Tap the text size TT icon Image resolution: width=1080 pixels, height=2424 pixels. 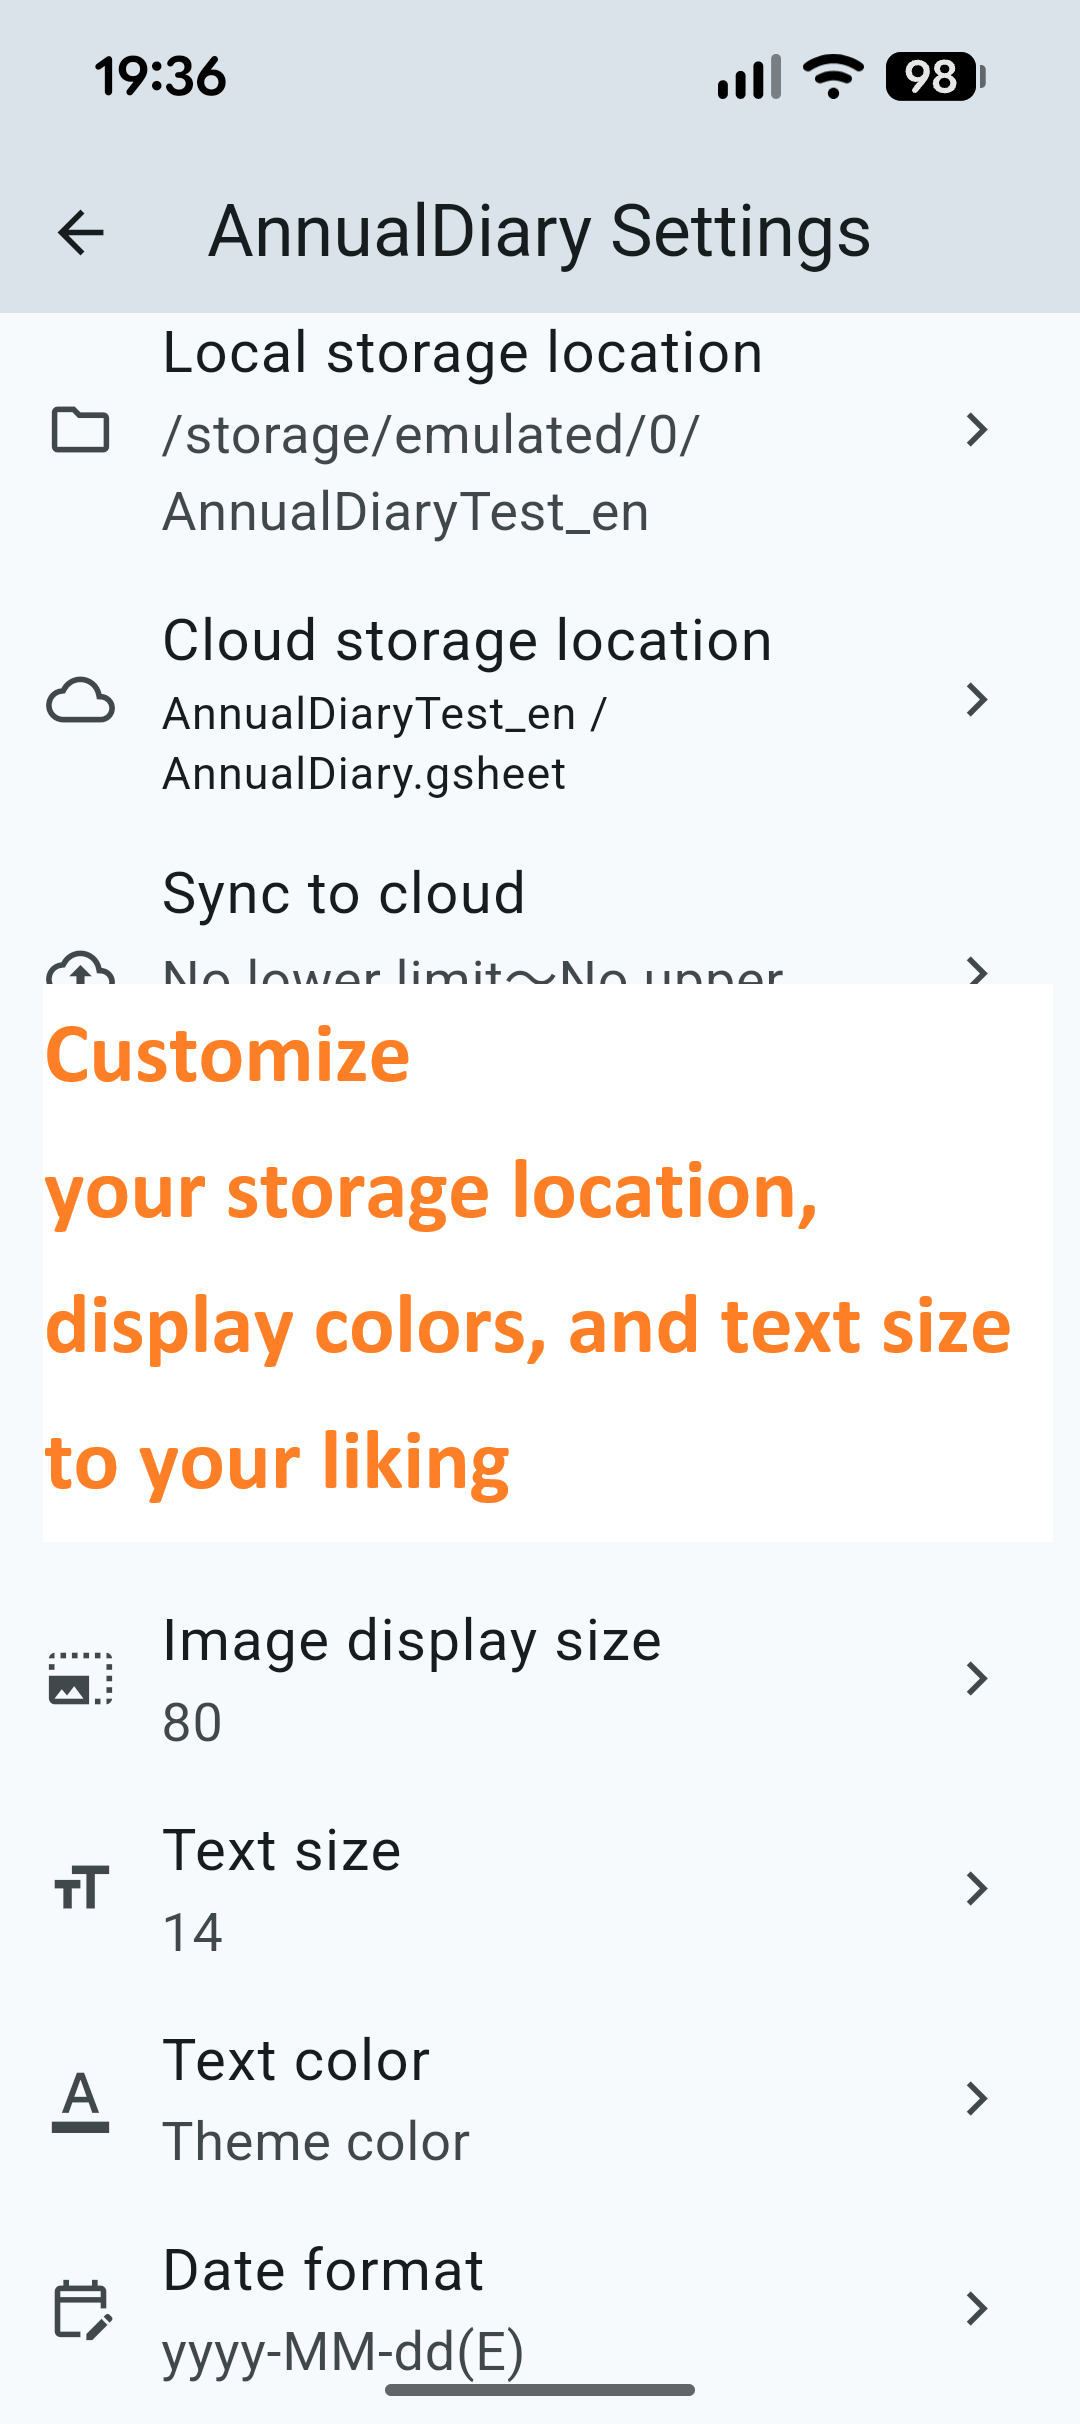pyautogui.click(x=80, y=1888)
